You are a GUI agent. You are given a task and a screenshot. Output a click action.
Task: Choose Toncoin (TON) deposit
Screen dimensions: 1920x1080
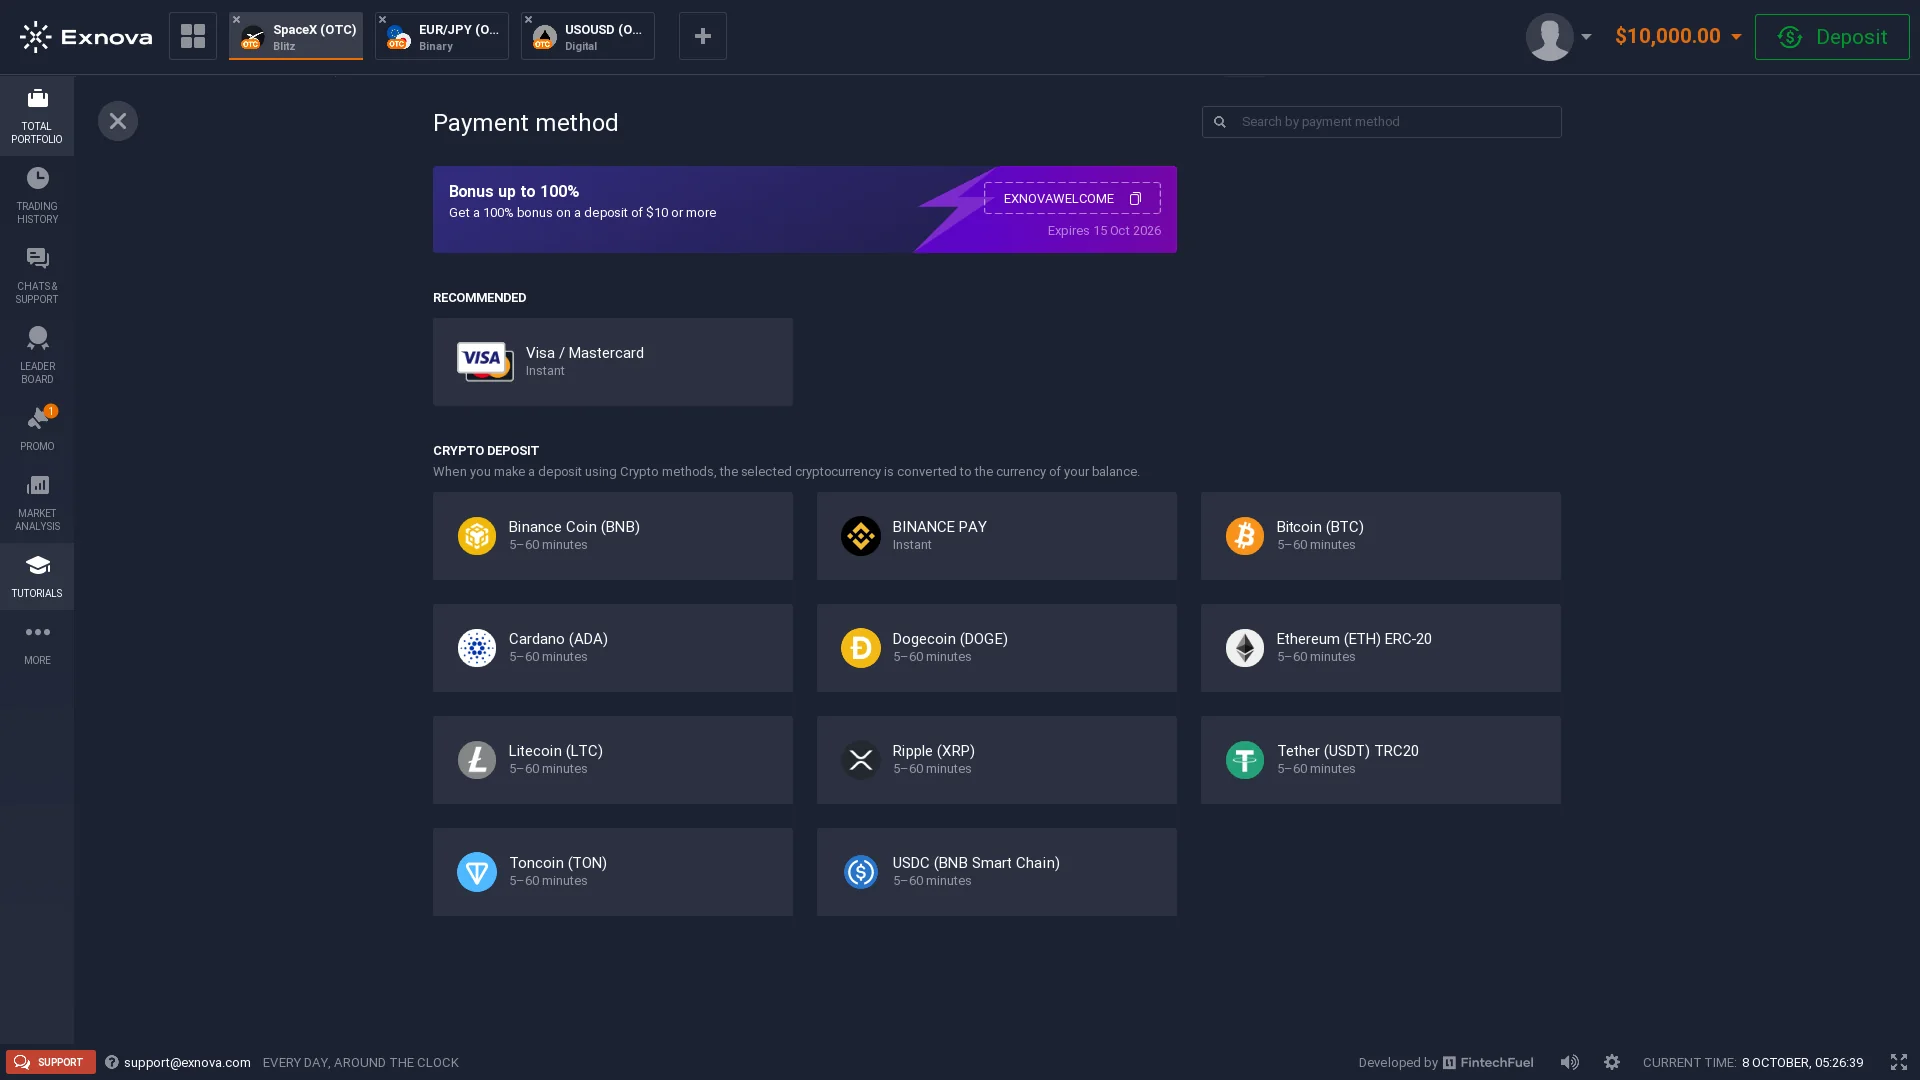(x=613, y=872)
